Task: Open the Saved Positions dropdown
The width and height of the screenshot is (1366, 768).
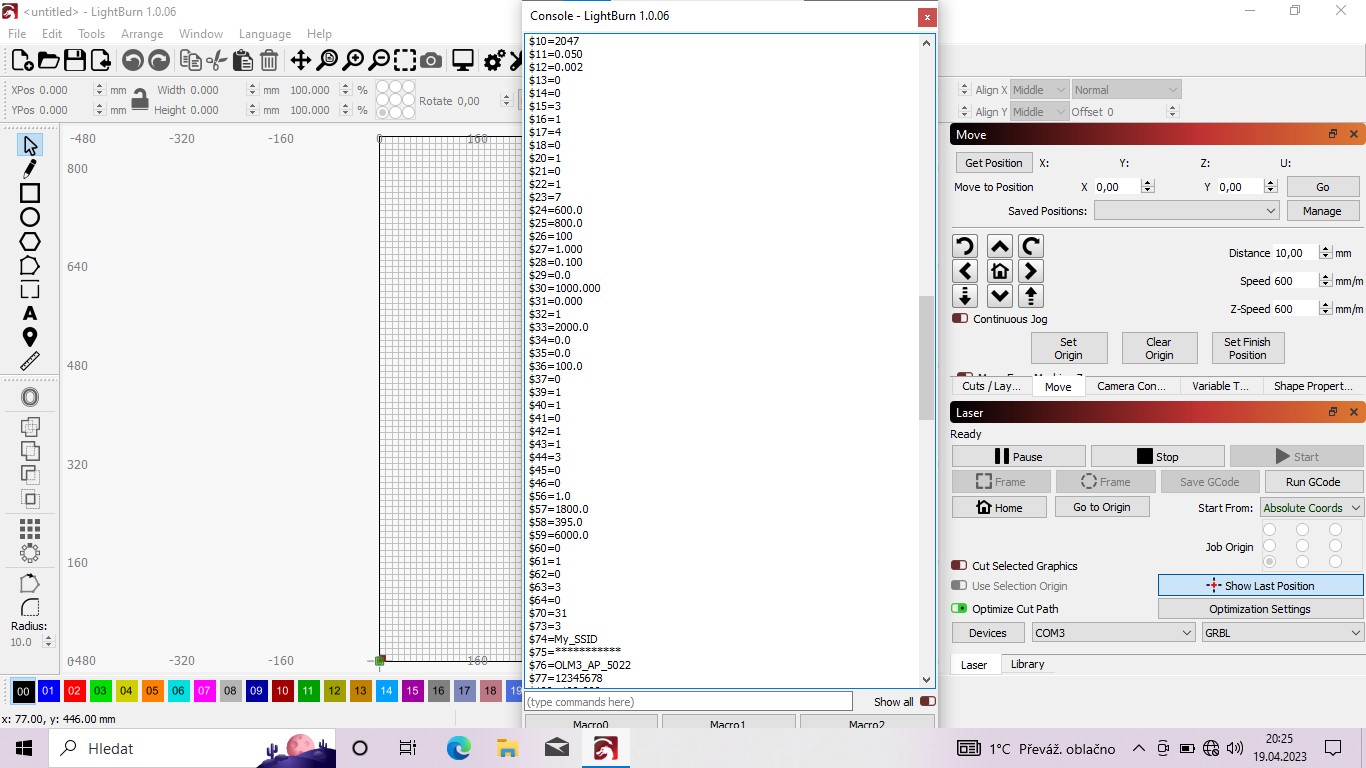Action: coord(1186,211)
